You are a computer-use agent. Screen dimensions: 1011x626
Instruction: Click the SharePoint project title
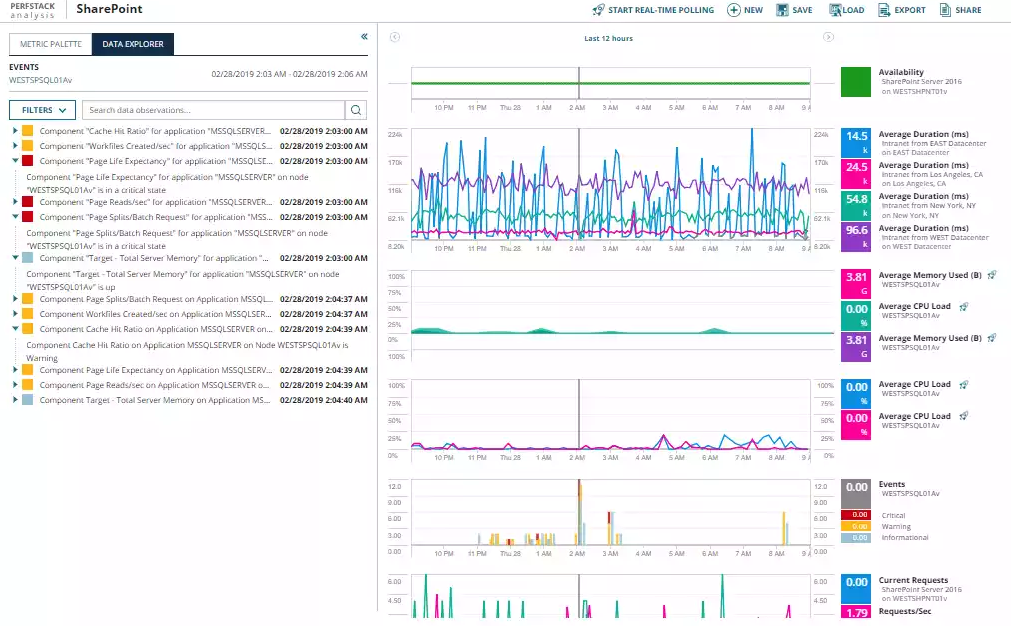pos(109,9)
